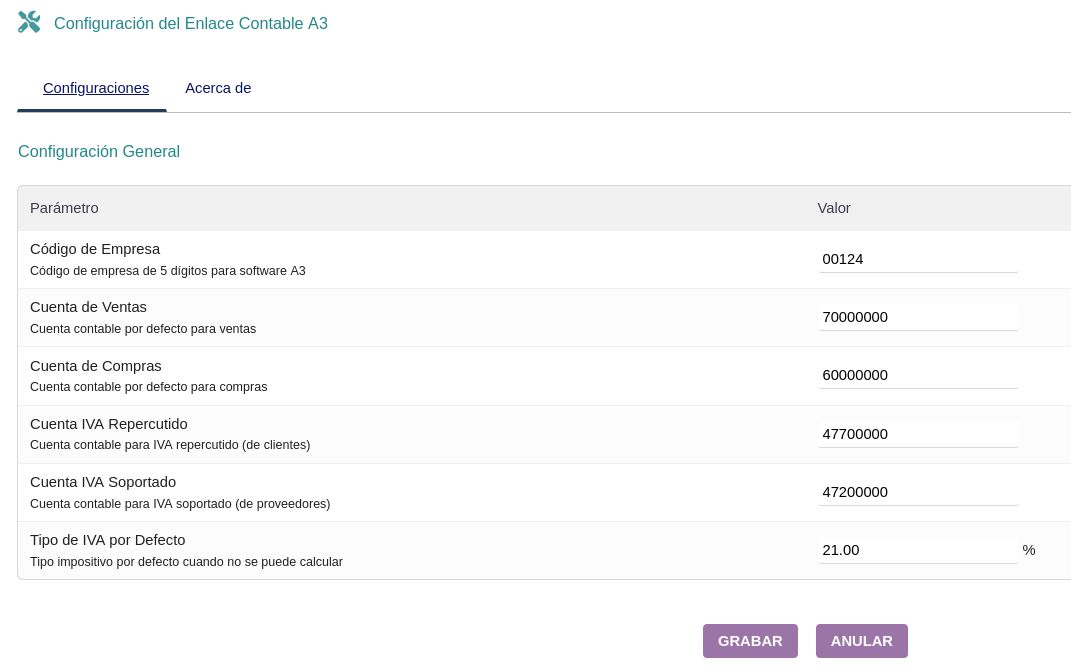Click the Cuenta de Ventas parameter label
Screen dimensions: 1071x669
88,307
